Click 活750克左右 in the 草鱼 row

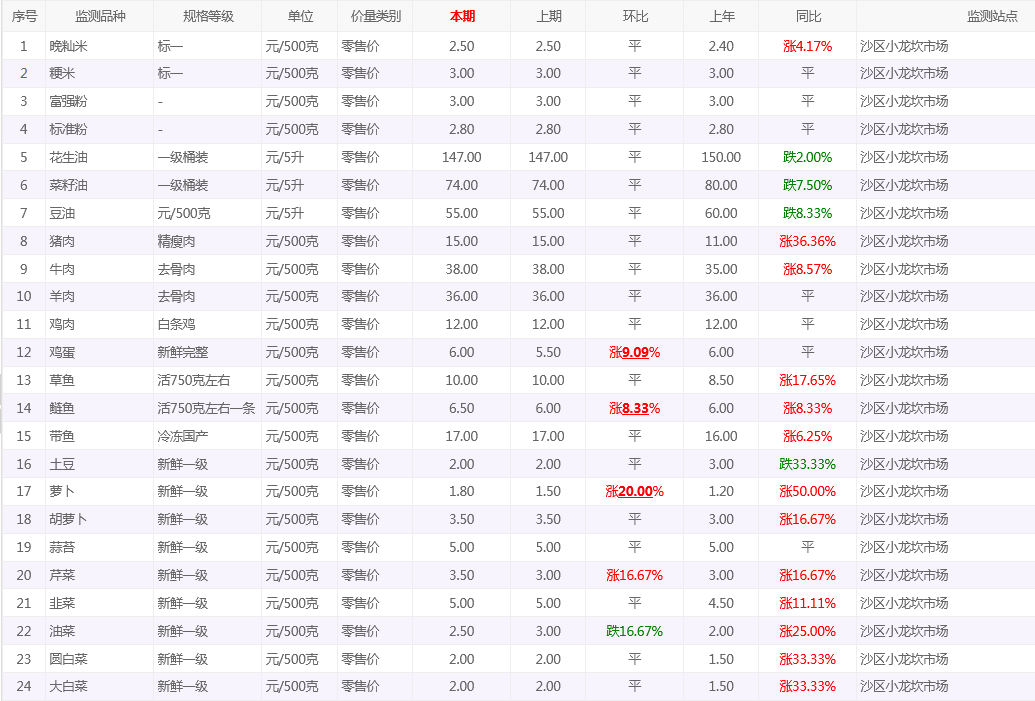point(194,380)
